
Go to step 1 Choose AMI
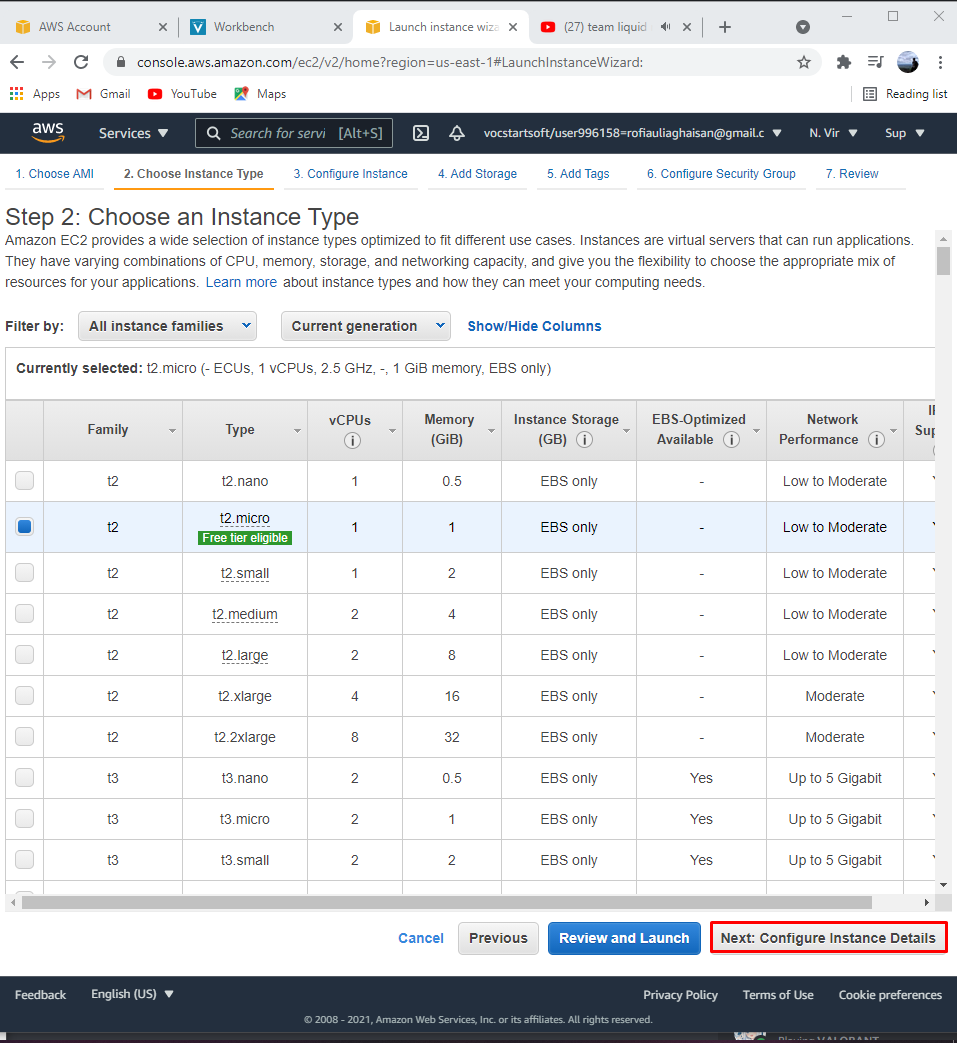(55, 174)
